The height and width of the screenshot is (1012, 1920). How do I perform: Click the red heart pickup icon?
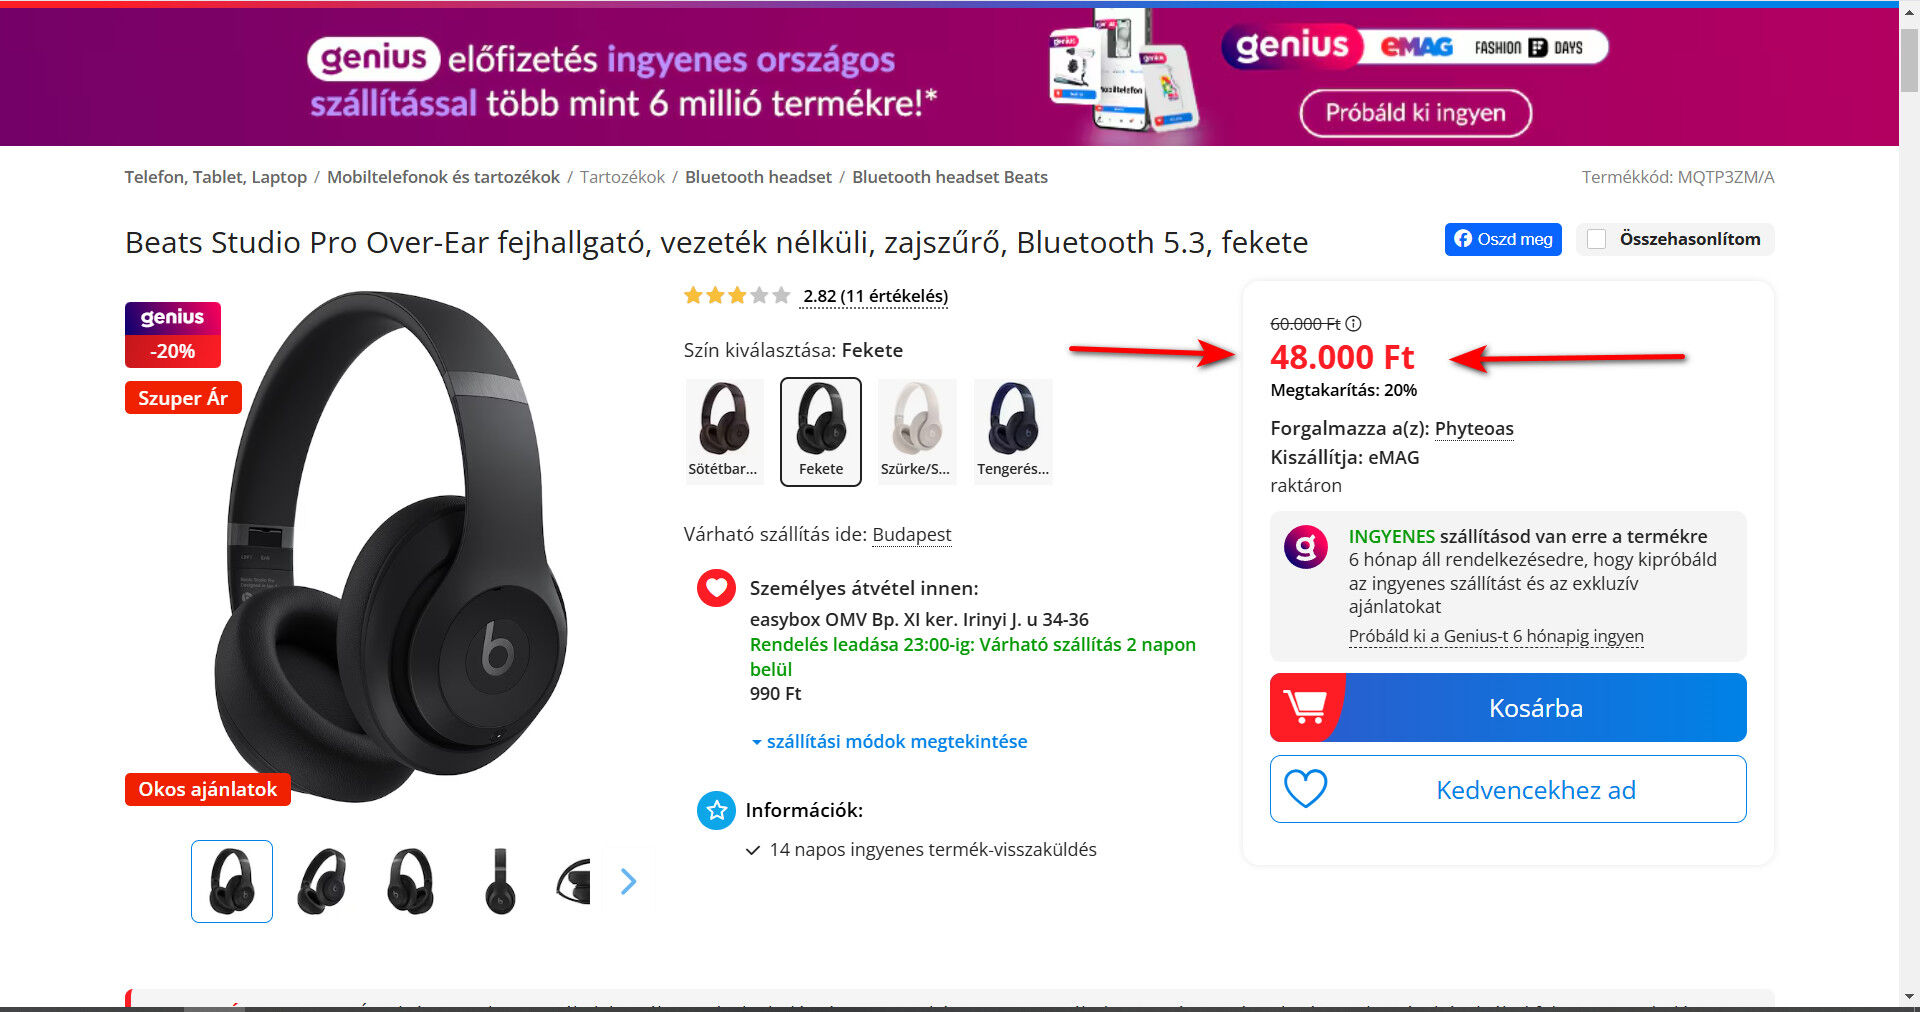click(x=716, y=588)
